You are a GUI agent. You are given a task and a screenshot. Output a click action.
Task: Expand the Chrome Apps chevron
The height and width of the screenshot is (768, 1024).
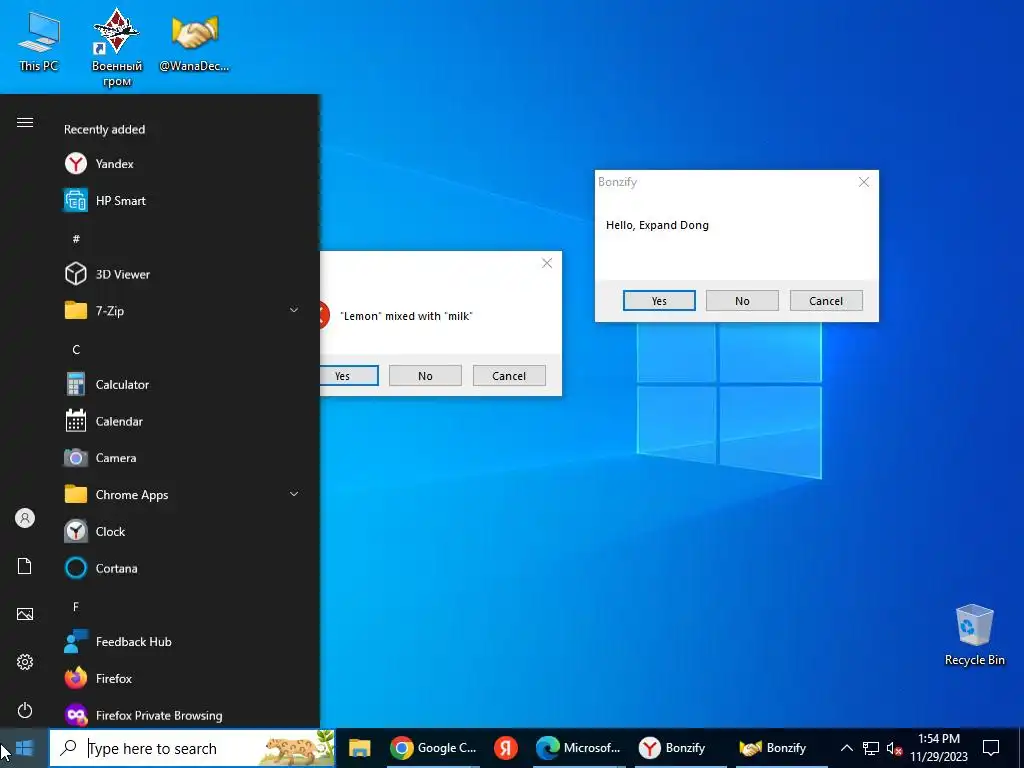point(294,494)
